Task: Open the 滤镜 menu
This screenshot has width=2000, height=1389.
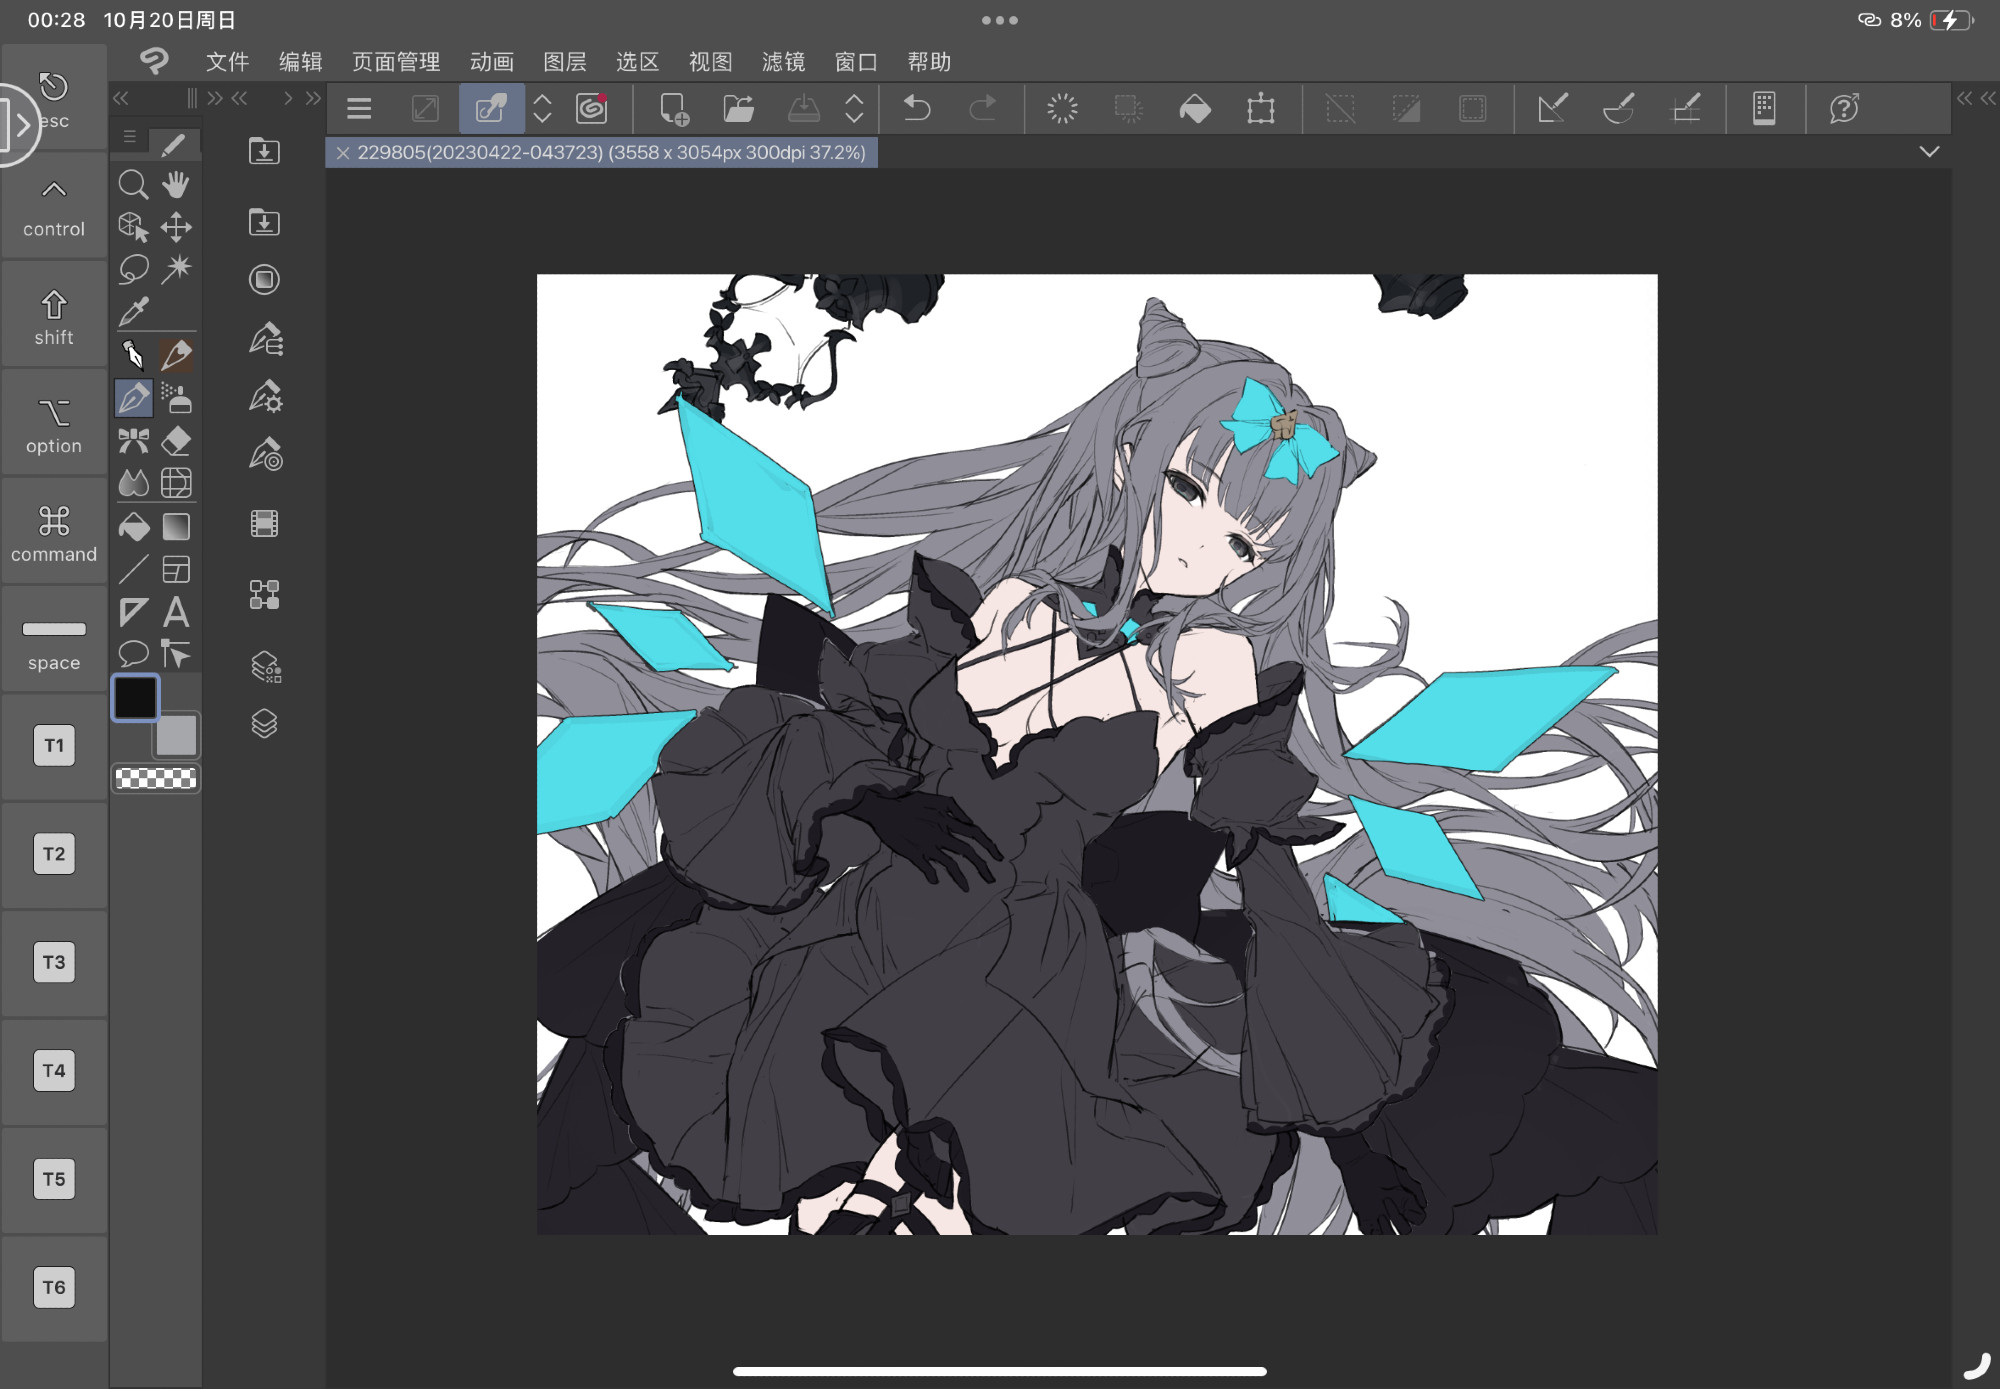Action: point(783,62)
